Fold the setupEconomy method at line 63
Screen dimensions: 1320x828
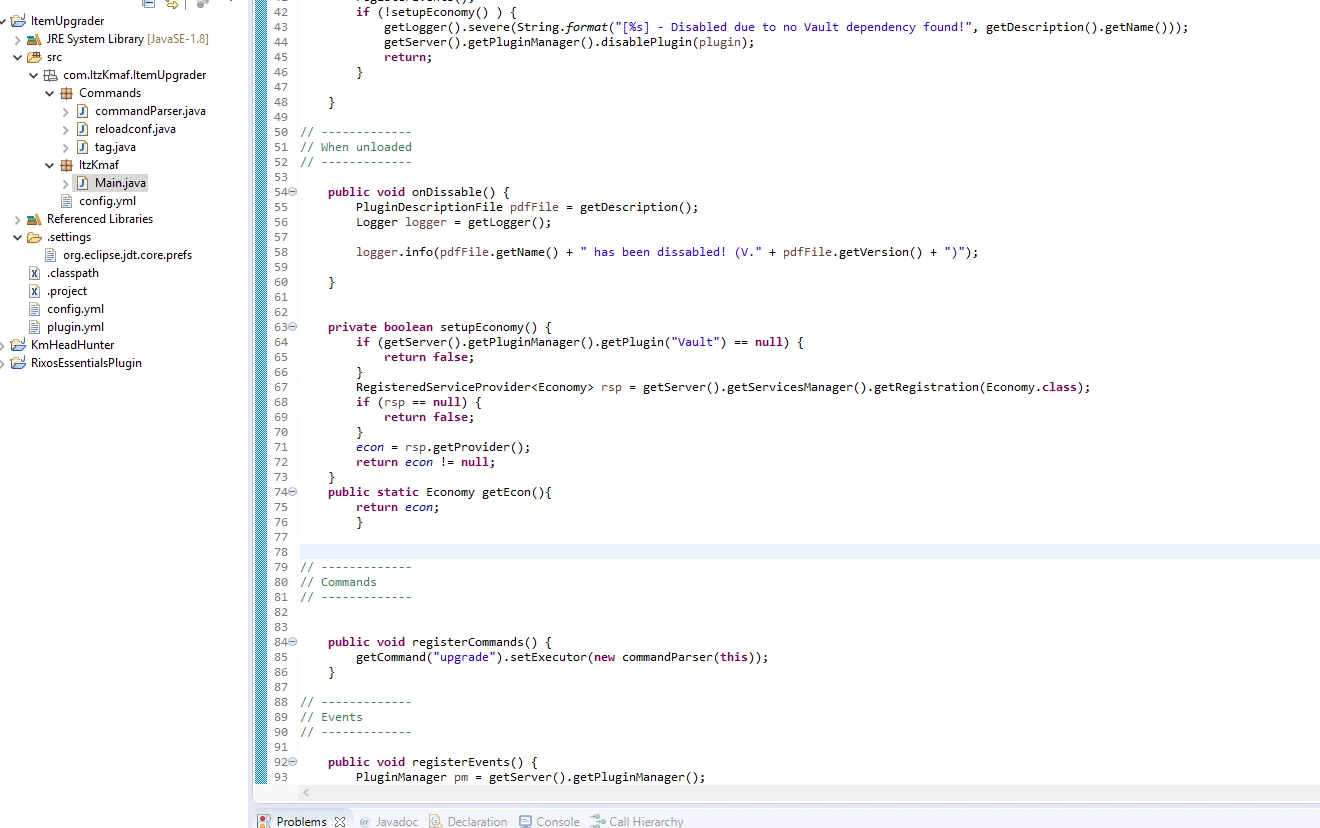pyautogui.click(x=293, y=327)
